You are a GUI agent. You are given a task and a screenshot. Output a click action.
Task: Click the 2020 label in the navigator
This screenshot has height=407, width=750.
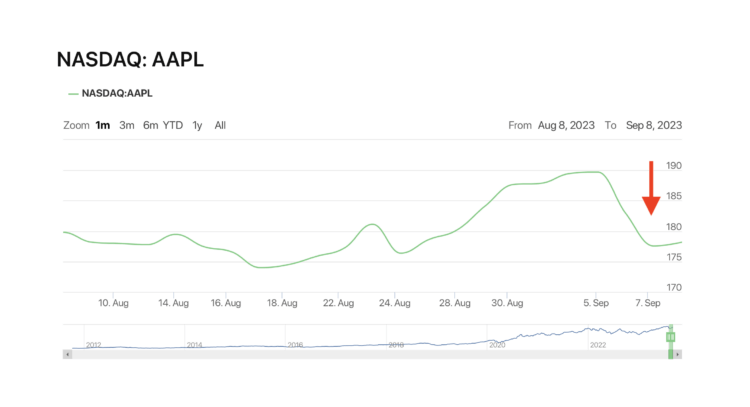(x=497, y=345)
